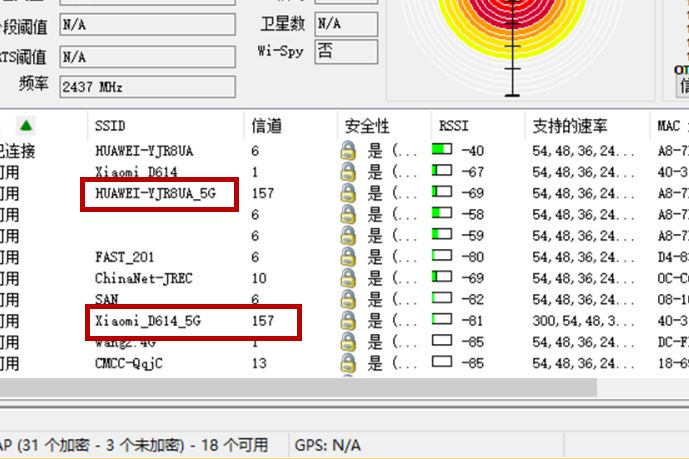This screenshot has height=459, width=689.
Task: Click the lock icon for Xiaomi_D614_5G
Action: [348, 321]
